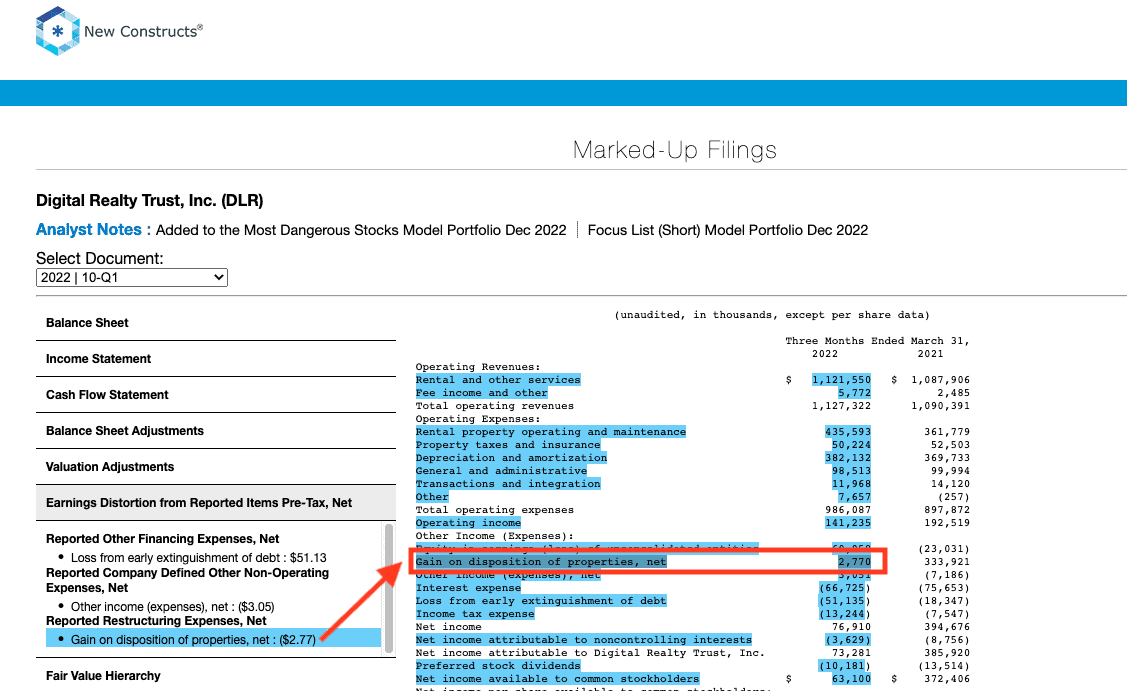Click highlighted Depreciation and amortization line
Screen dimensions: 1127x691
pos(510,457)
